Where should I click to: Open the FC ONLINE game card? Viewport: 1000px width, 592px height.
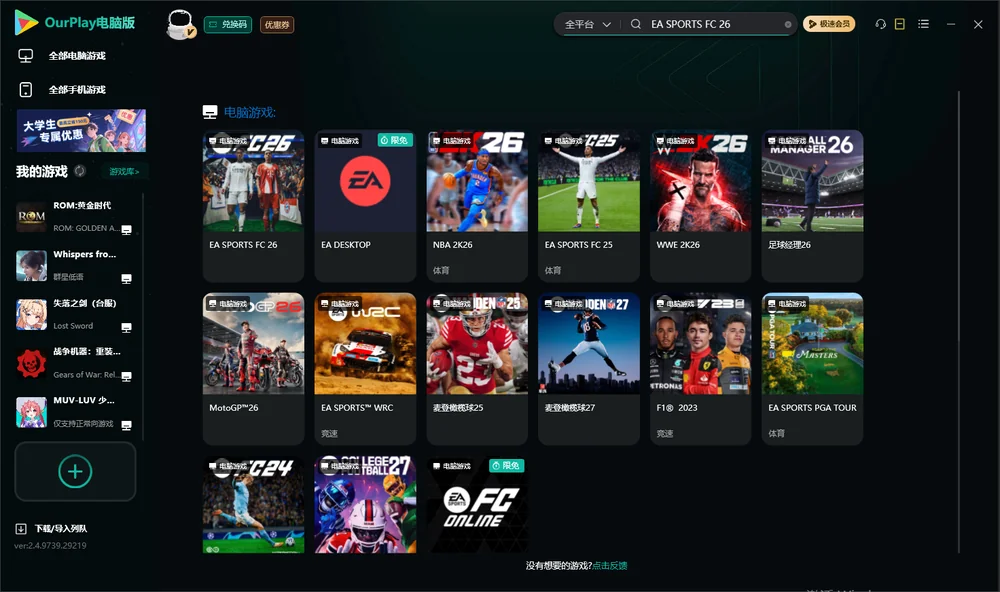click(x=477, y=504)
